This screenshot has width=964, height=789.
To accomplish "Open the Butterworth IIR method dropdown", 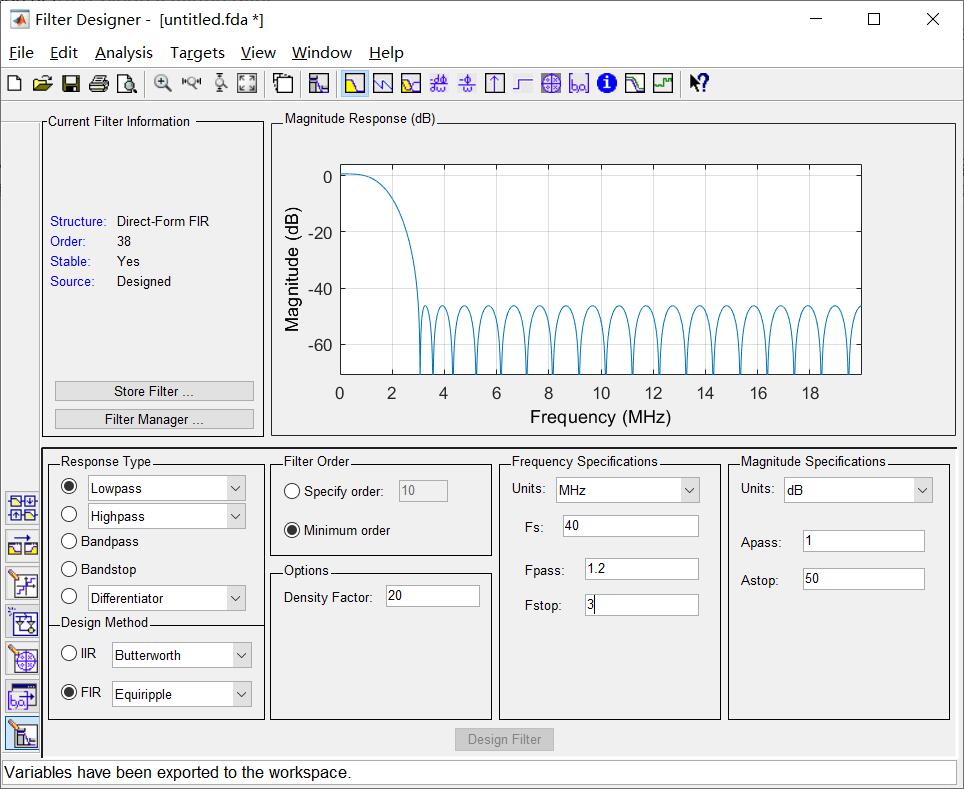I will click(242, 656).
